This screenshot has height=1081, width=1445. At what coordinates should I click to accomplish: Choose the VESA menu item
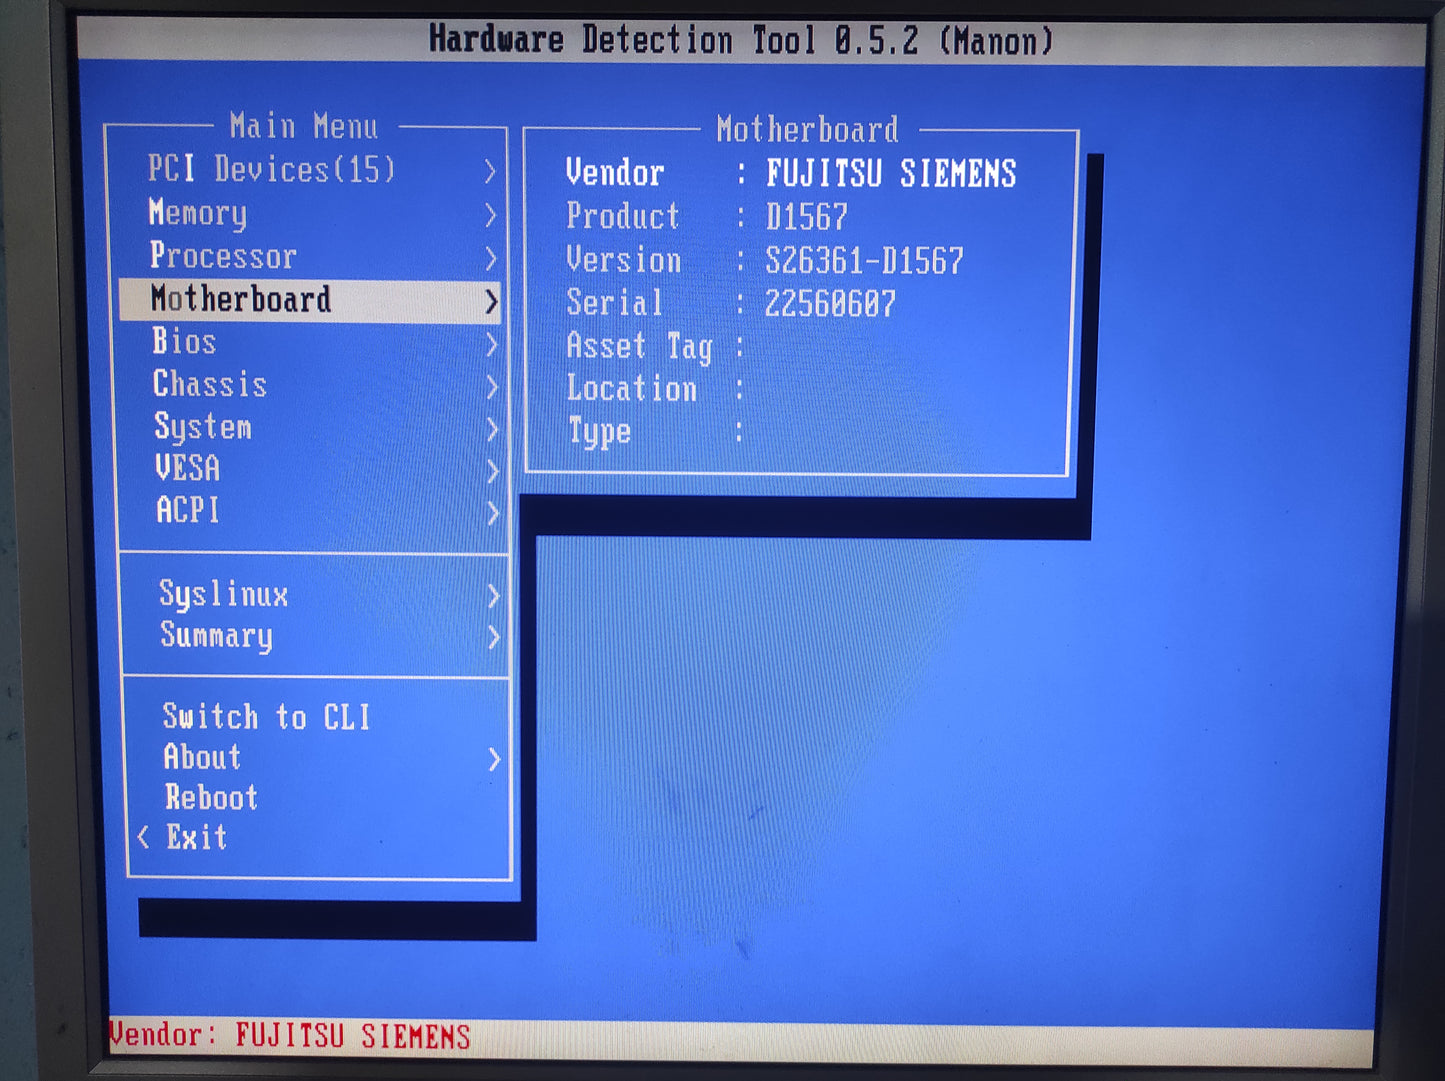(x=187, y=468)
